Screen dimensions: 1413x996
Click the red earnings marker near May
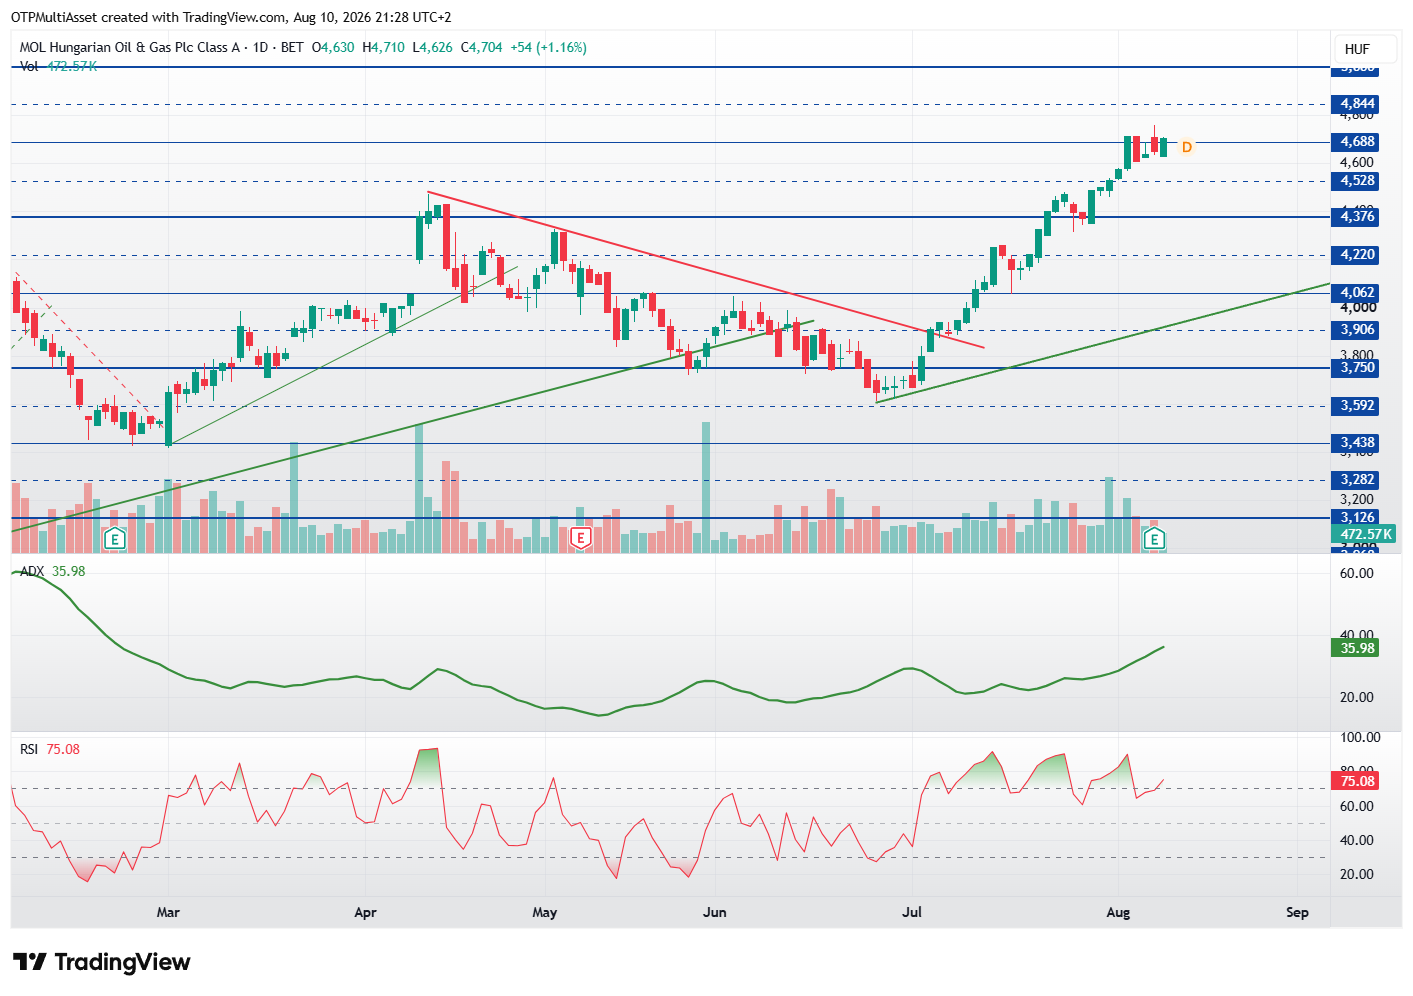point(580,539)
